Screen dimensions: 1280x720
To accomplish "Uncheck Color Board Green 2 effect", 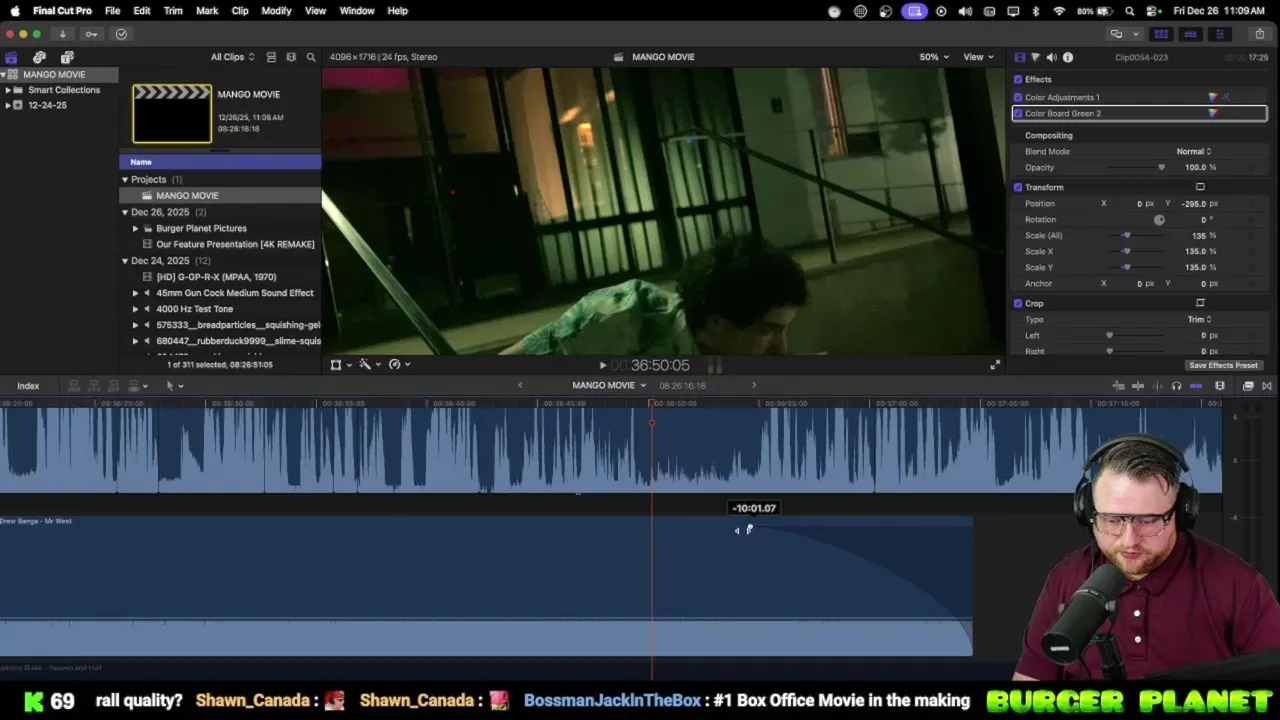I will 1018,113.
